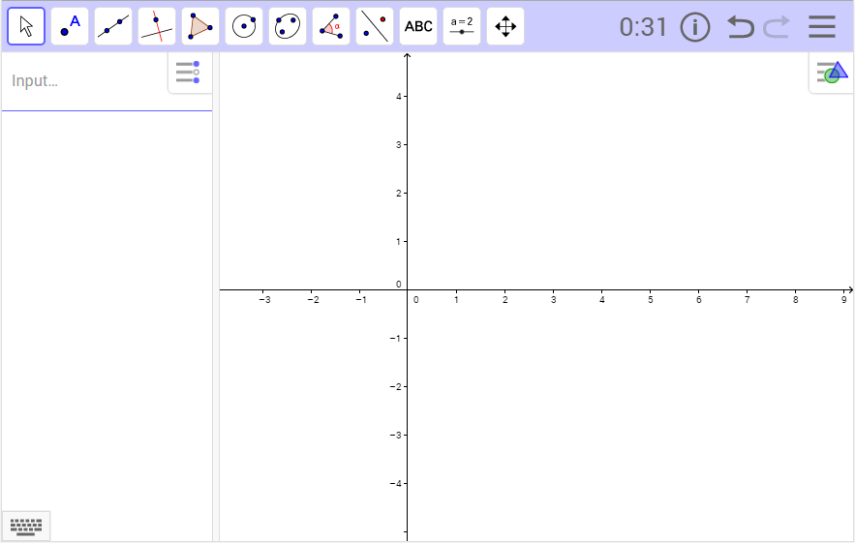Select the Line through two points tool
Screen dimensions: 855x543
click(x=113, y=26)
